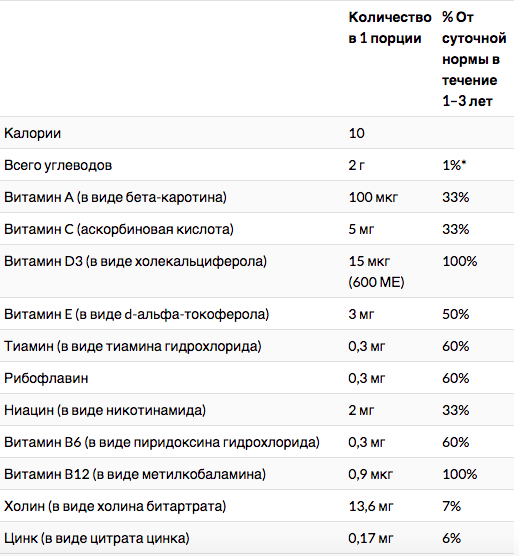Select the 15 мкг (600 ME) value
The width and height of the screenshot is (519, 556).
coord(376,272)
